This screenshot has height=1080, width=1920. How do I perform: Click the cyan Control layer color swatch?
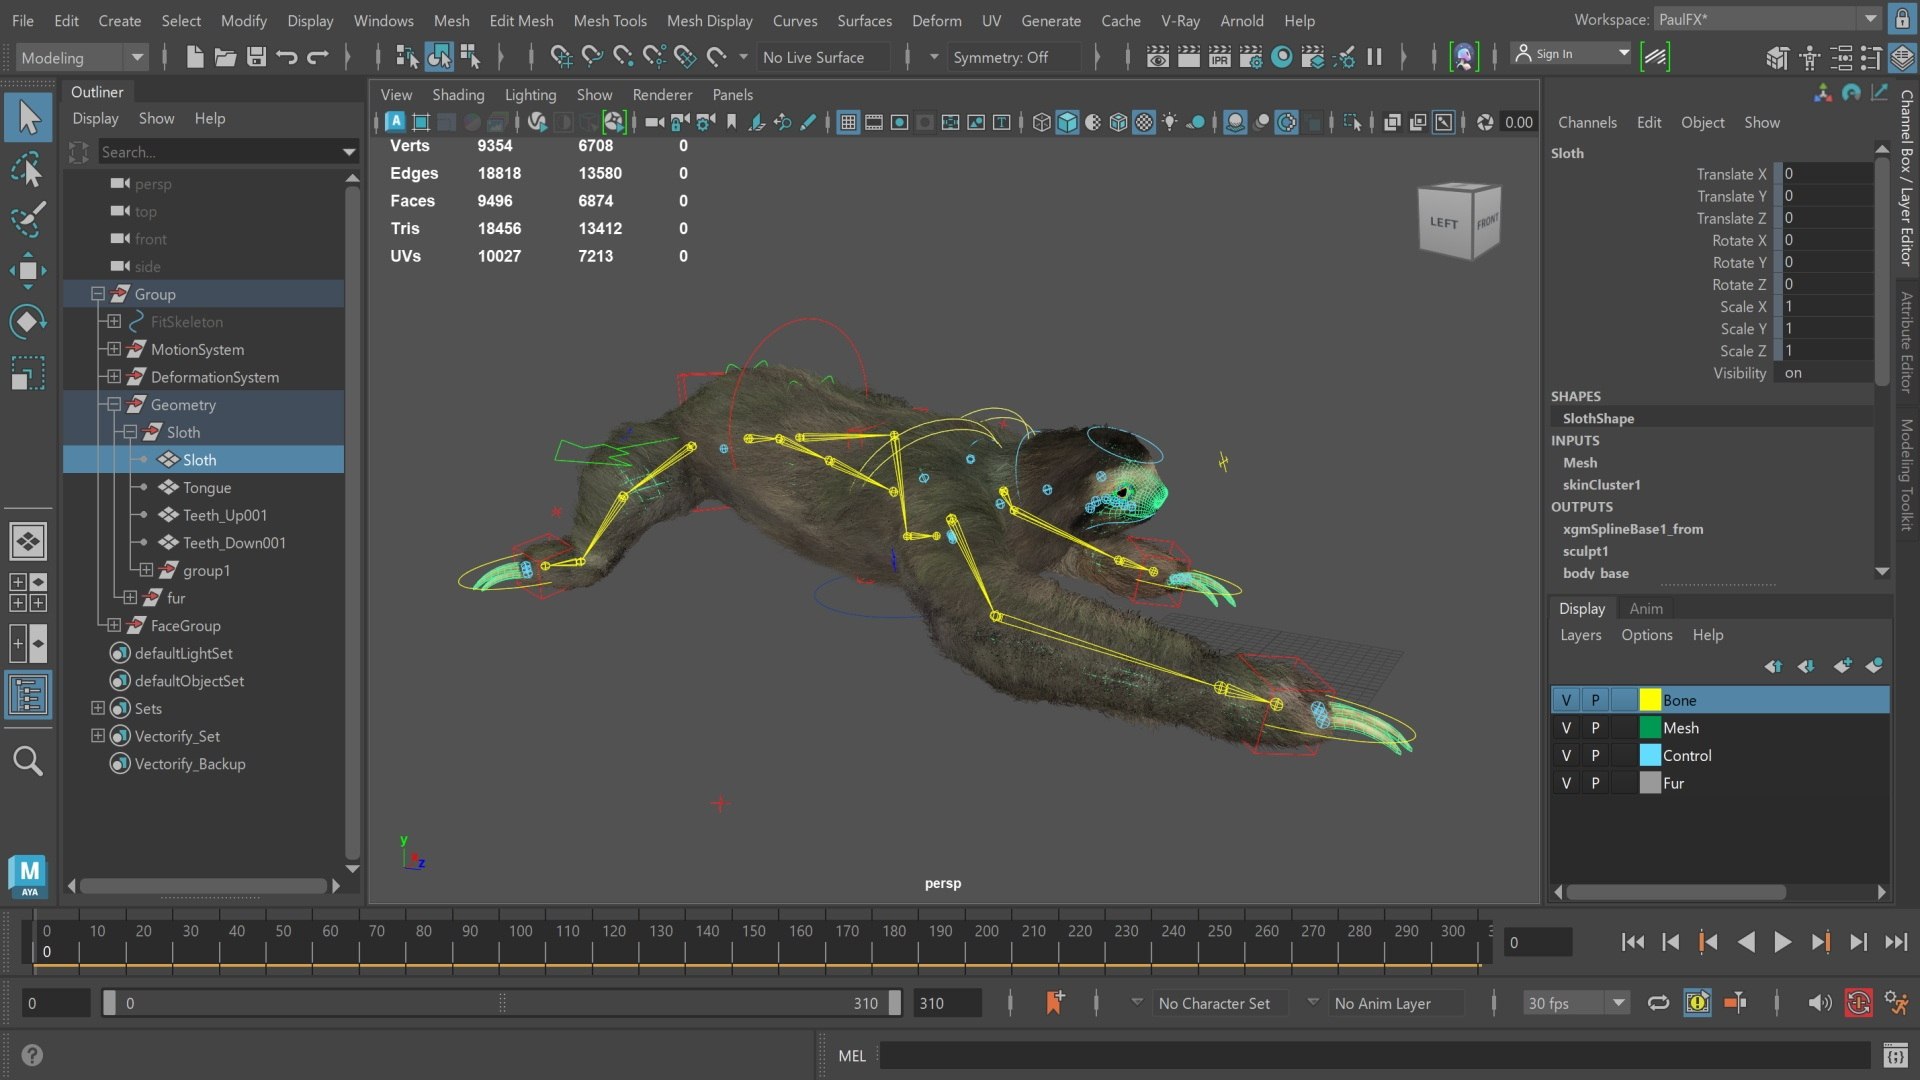1650,756
